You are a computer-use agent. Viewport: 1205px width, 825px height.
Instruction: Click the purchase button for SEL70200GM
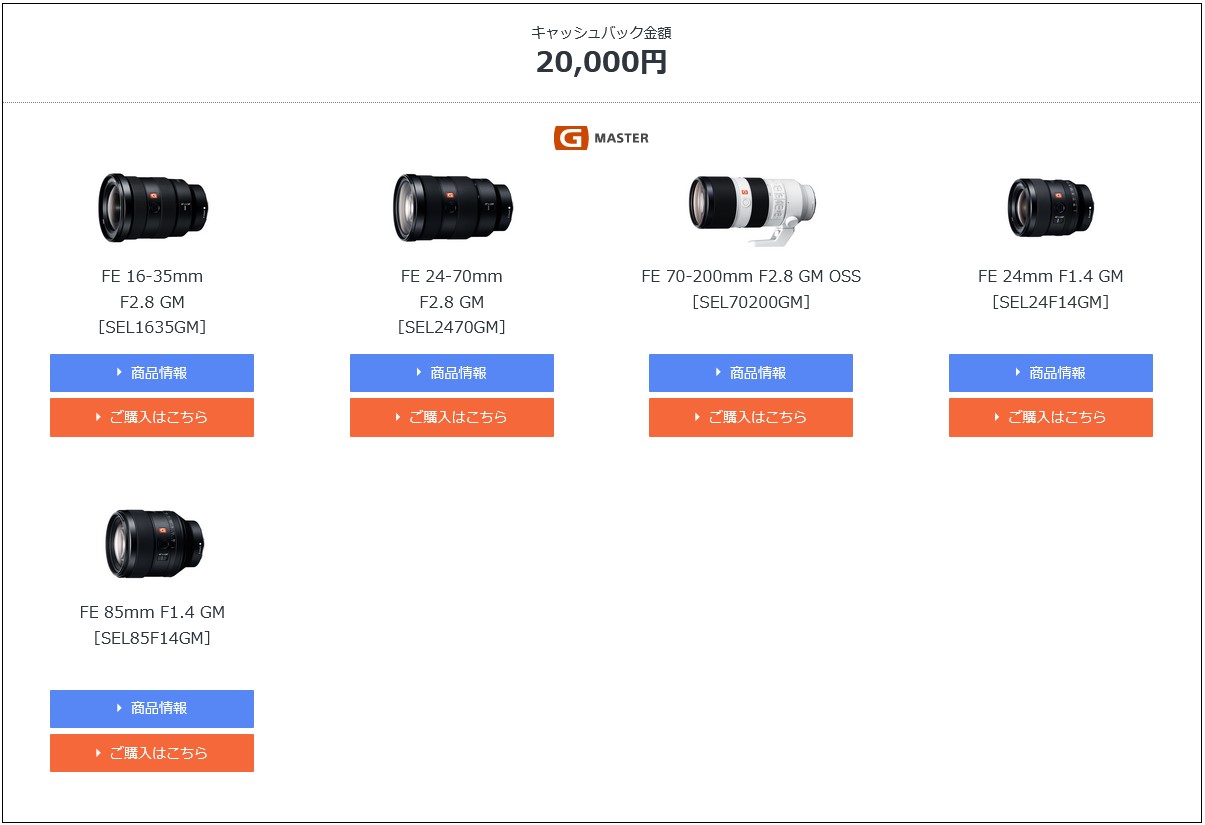point(751,418)
